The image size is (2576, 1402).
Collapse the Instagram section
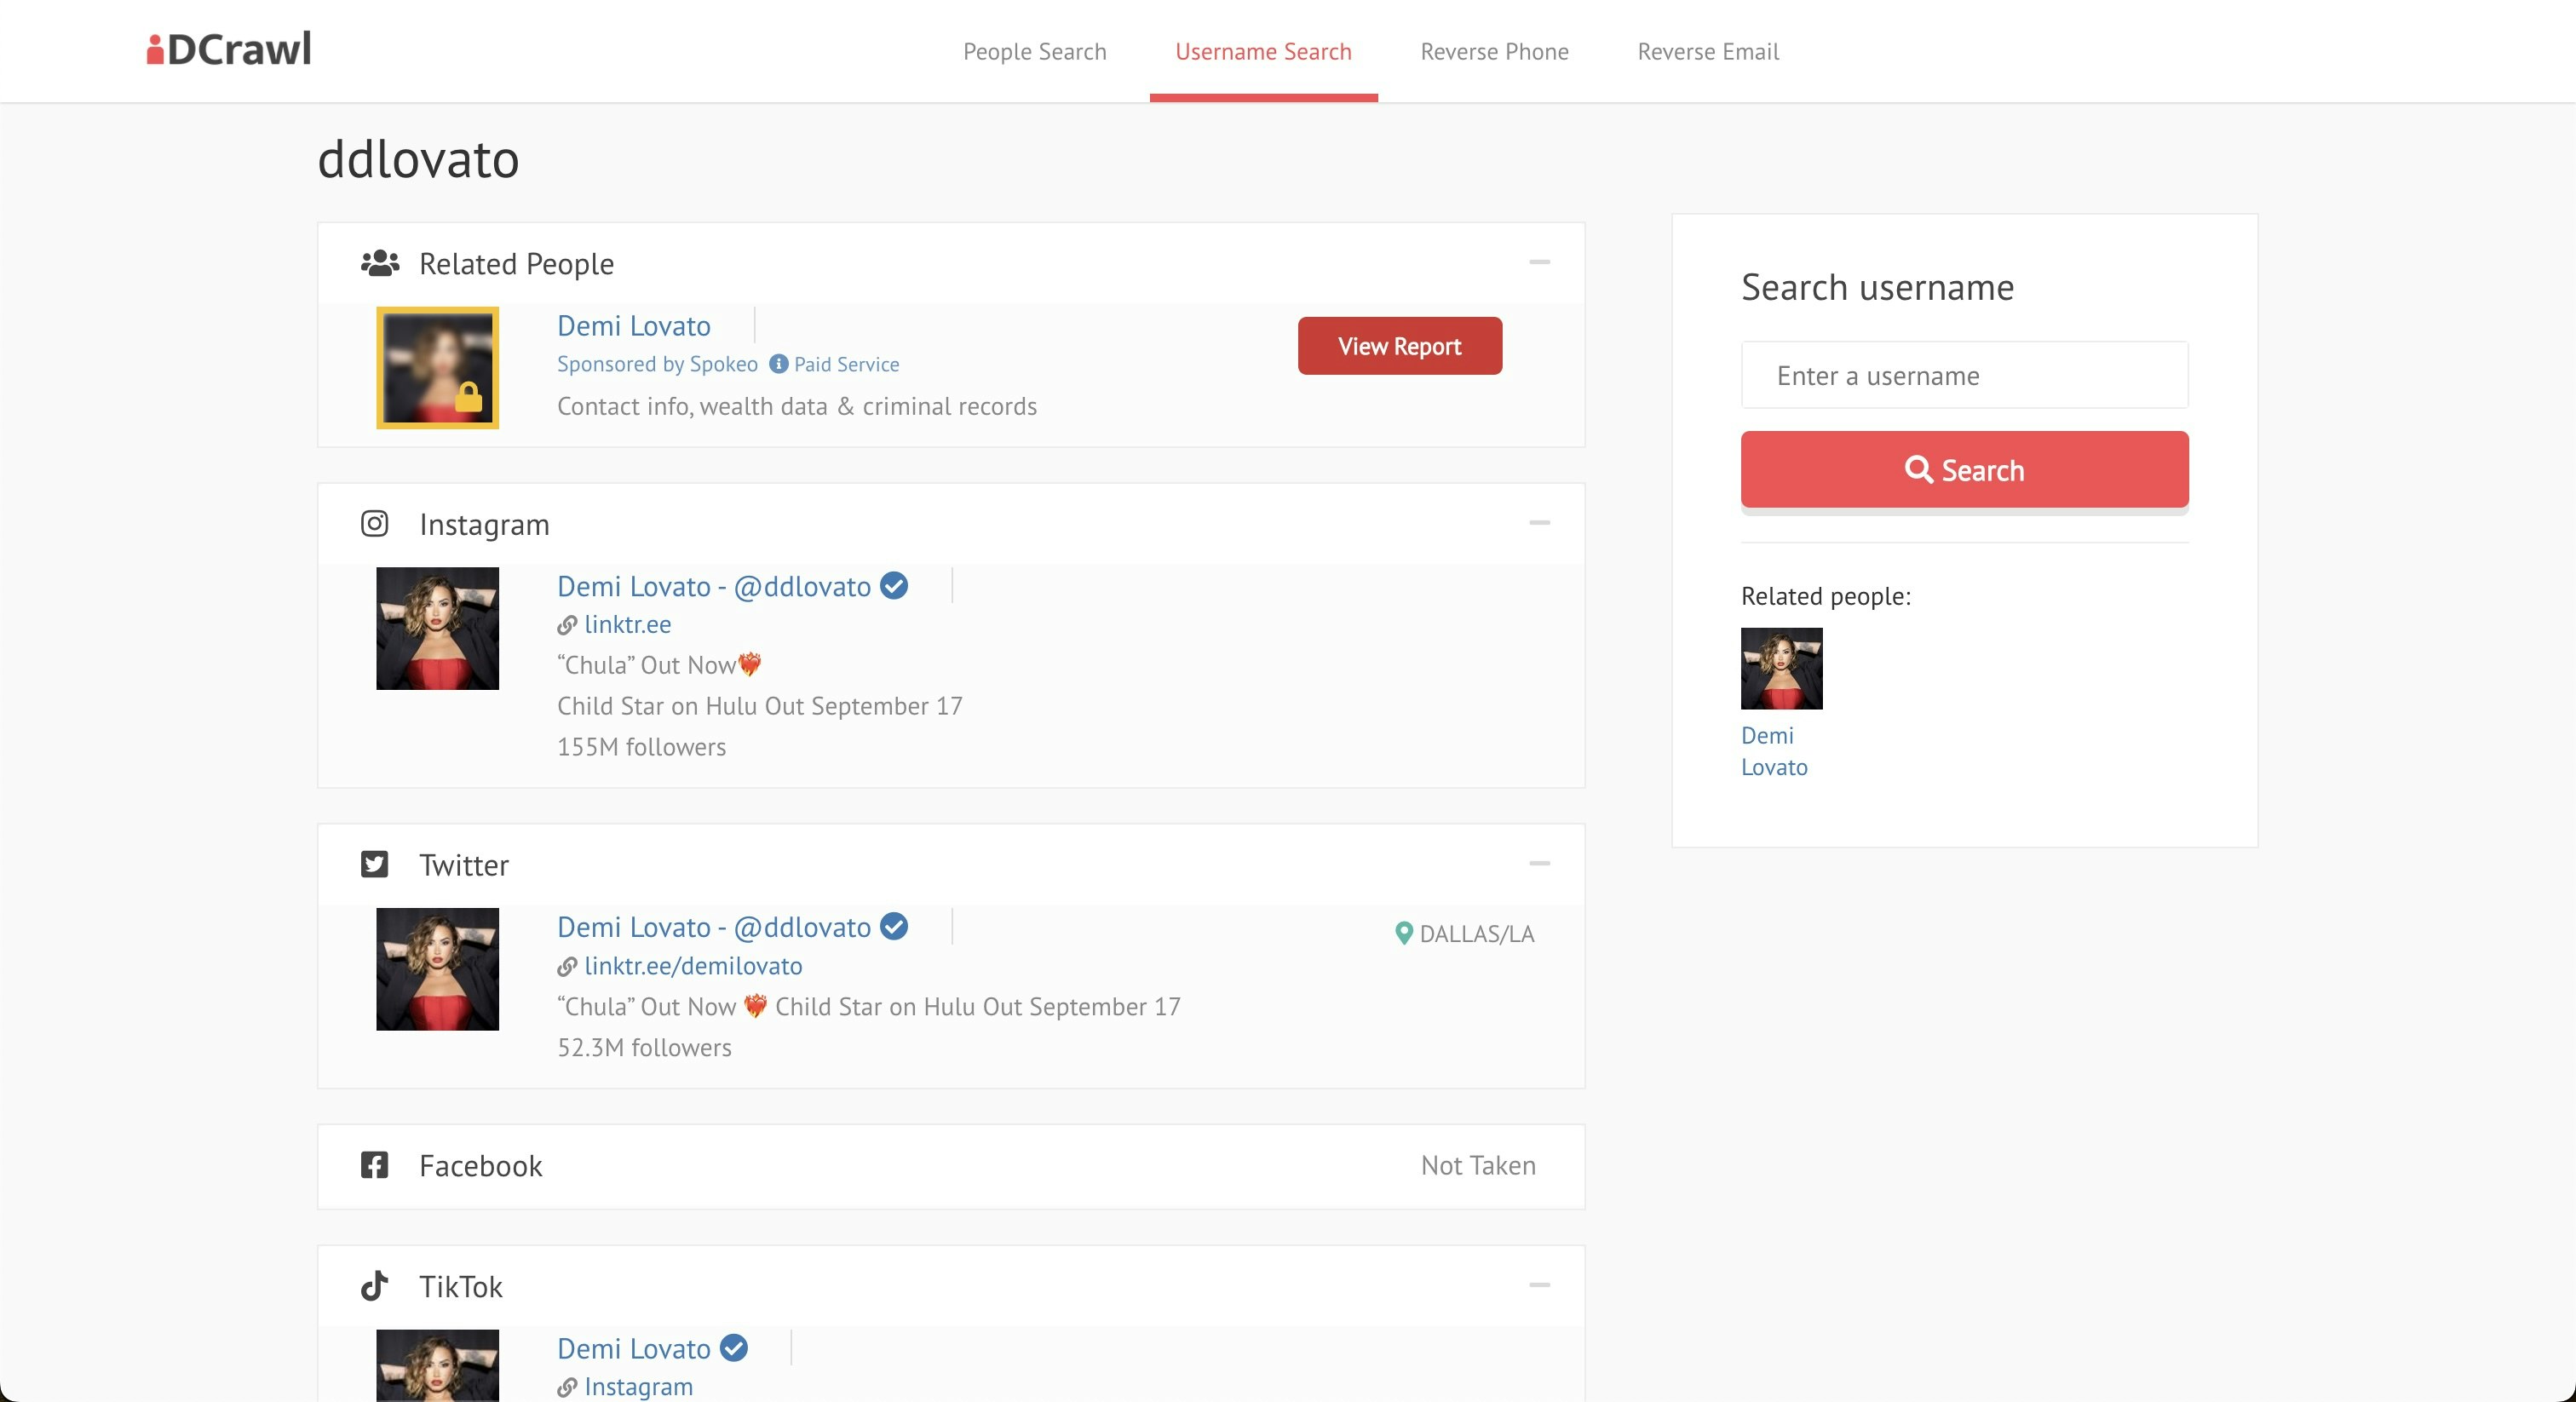1539,523
